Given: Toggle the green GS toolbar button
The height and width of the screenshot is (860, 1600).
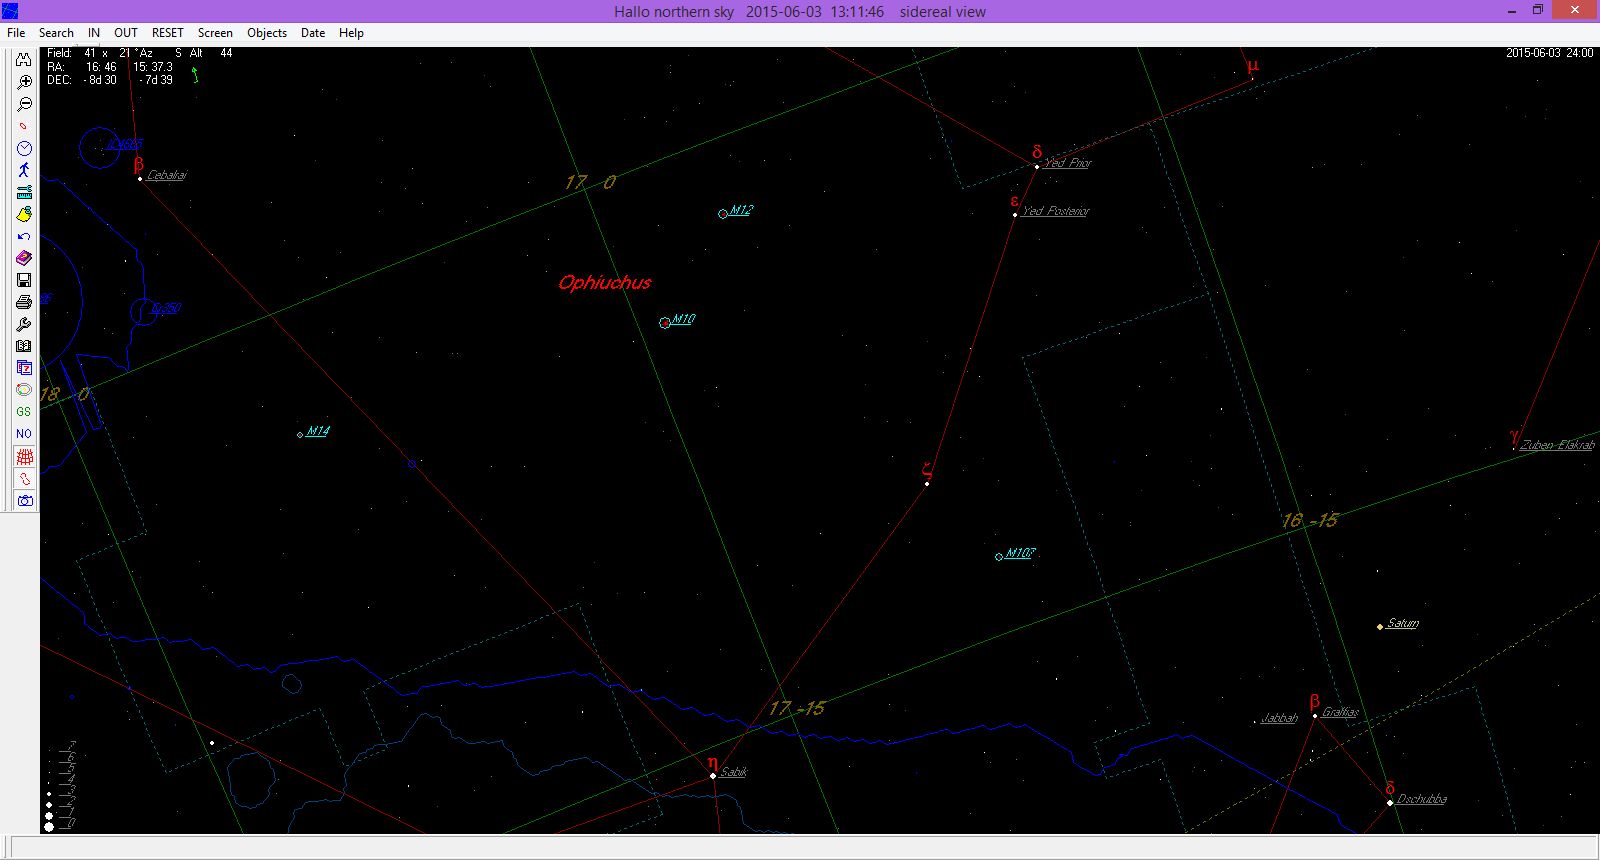Looking at the screenshot, I should tap(24, 412).
